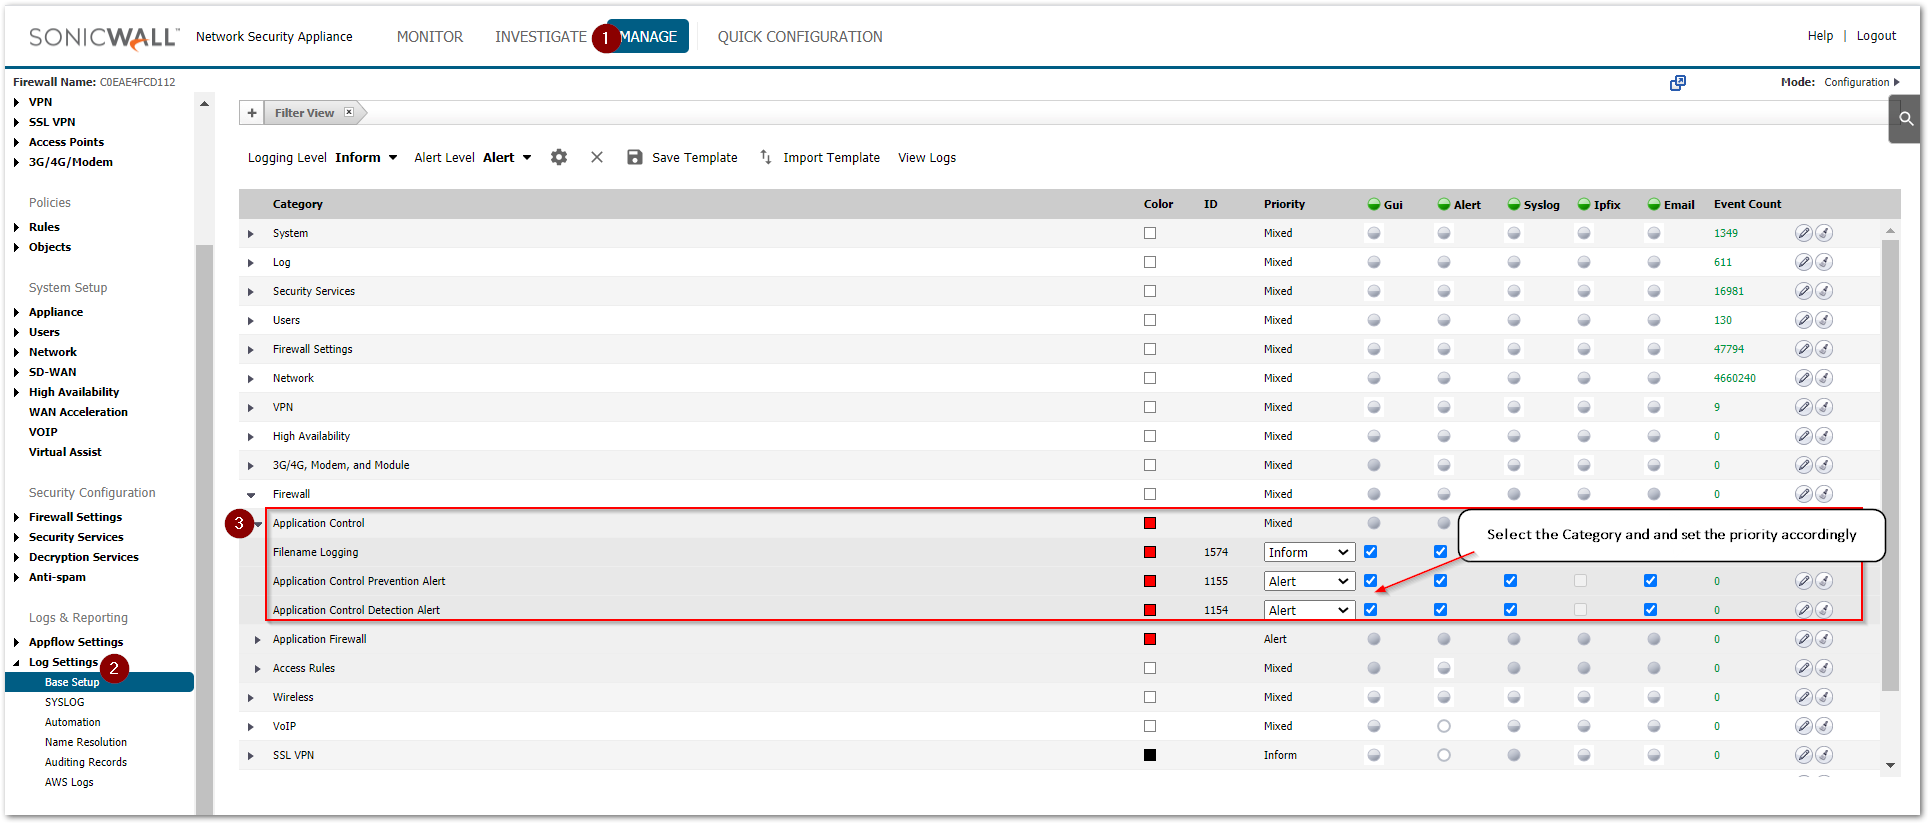Expand the Application Firewall subcategory
1929x824 pixels.
(258, 640)
